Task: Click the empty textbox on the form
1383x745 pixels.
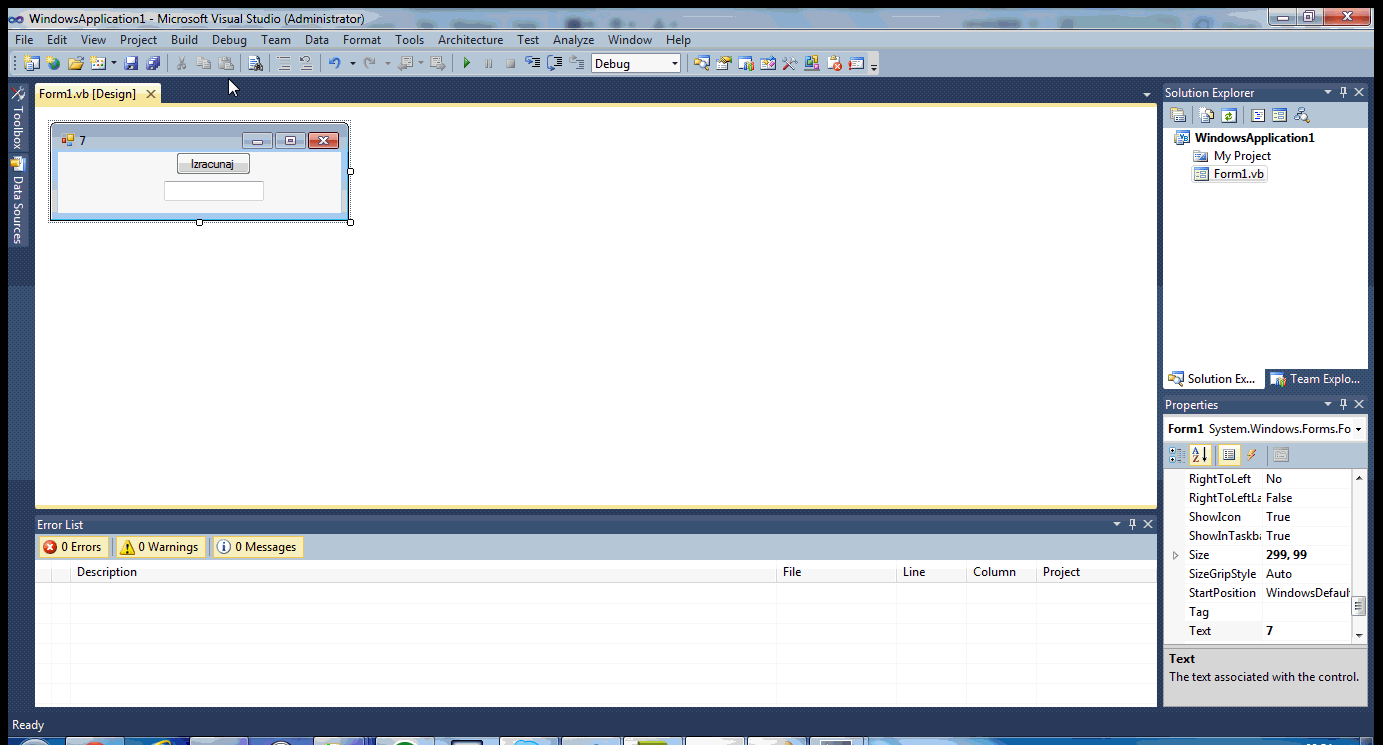Action: (x=214, y=191)
